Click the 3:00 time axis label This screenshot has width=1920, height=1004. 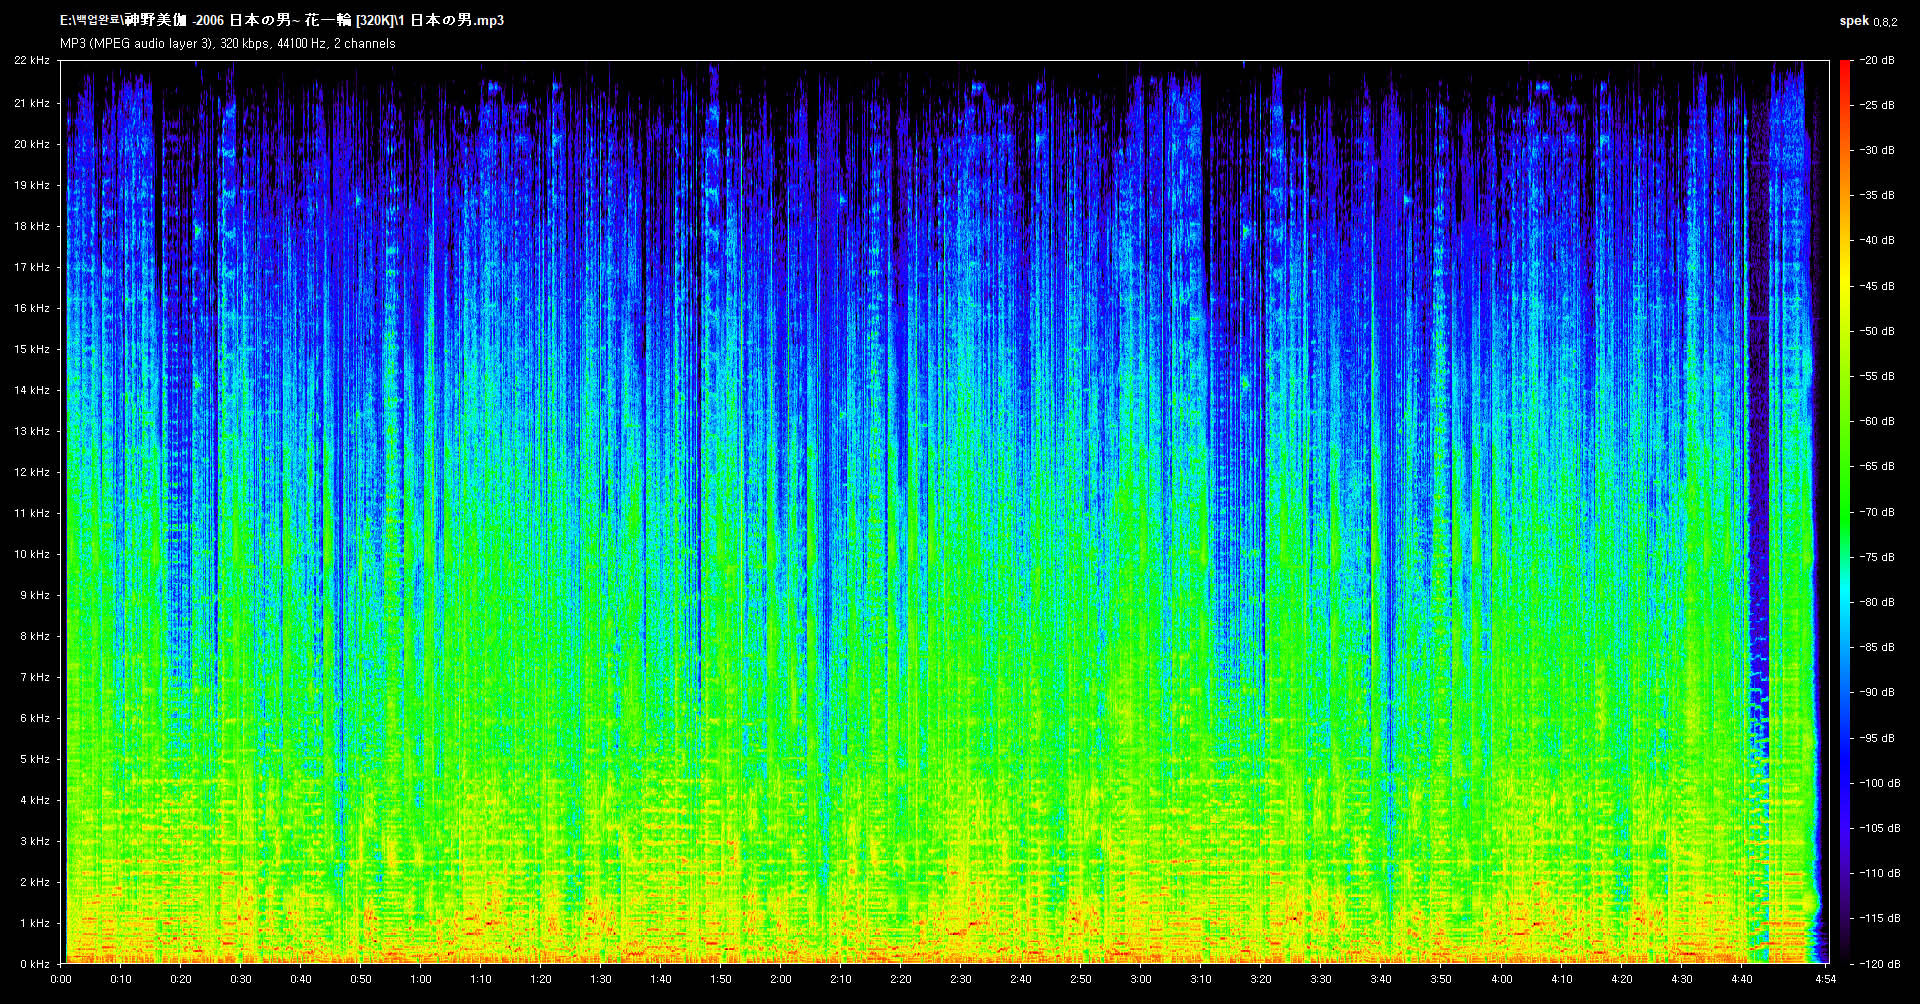[1141, 979]
